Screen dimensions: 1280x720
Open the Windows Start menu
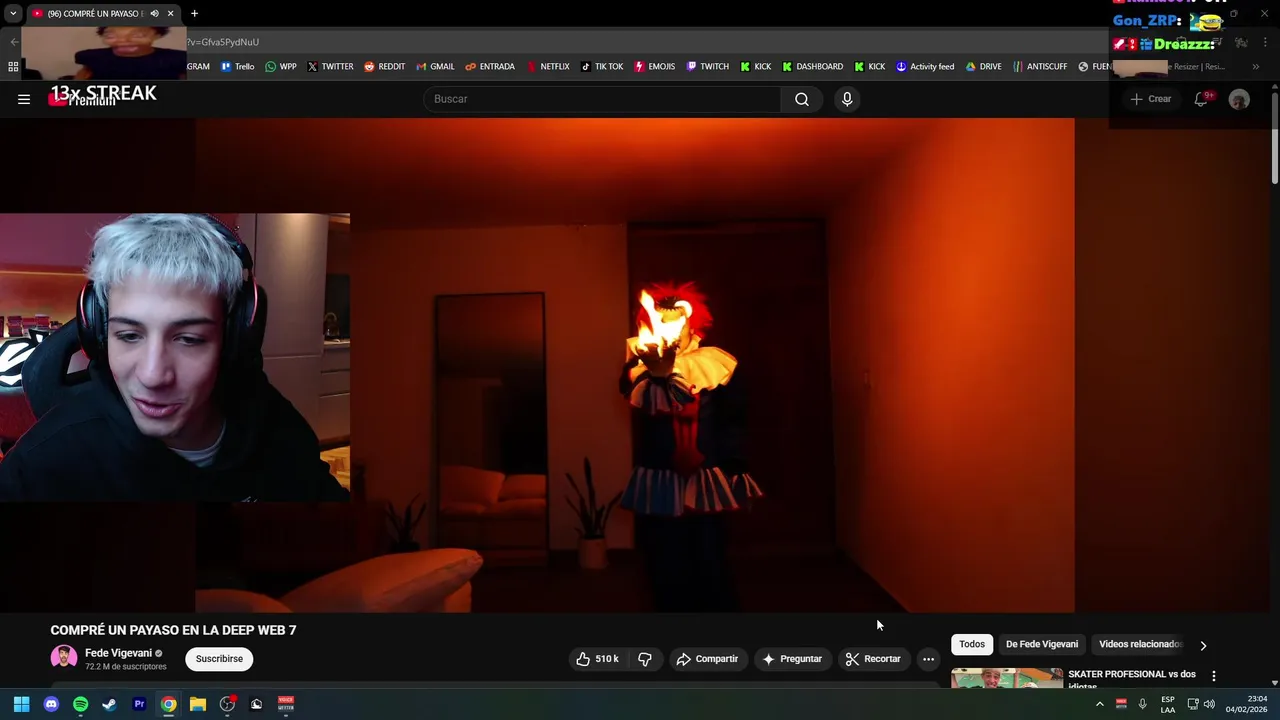(x=21, y=704)
